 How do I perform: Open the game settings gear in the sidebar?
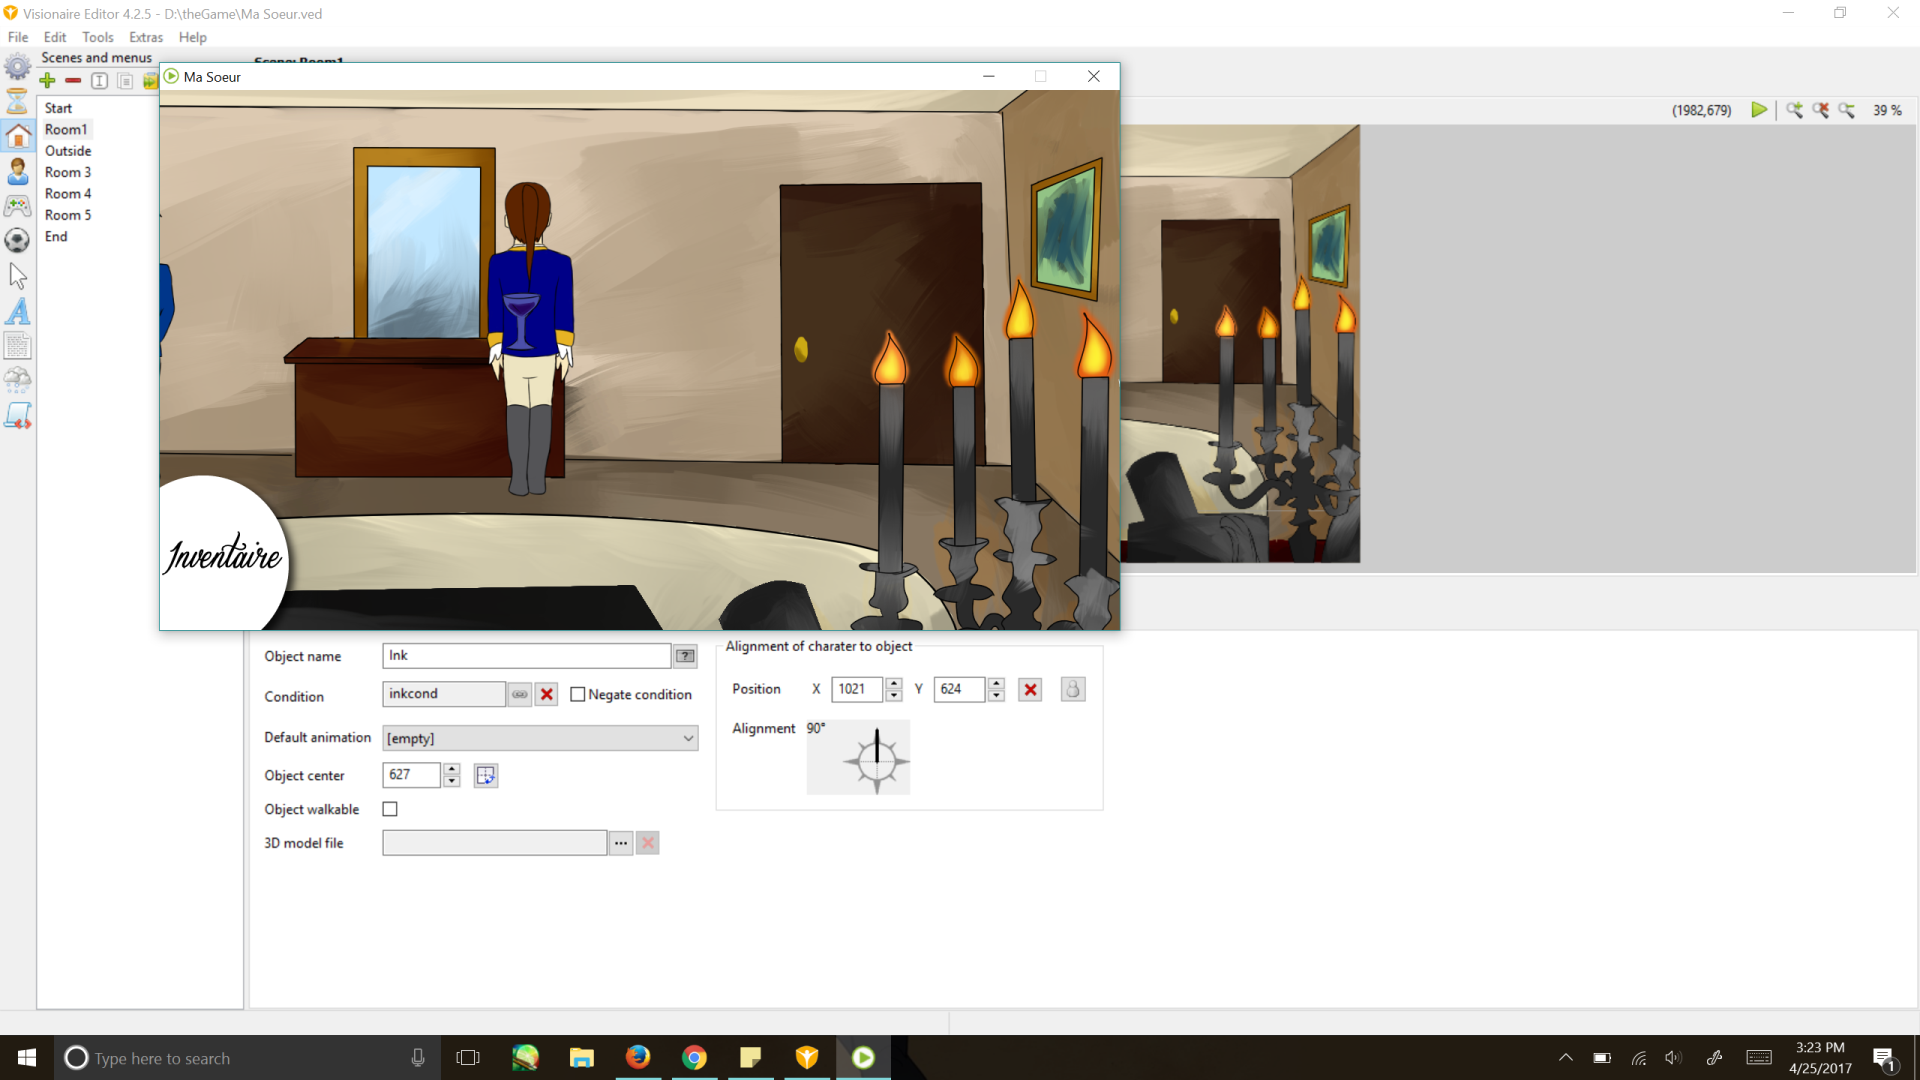coord(18,68)
